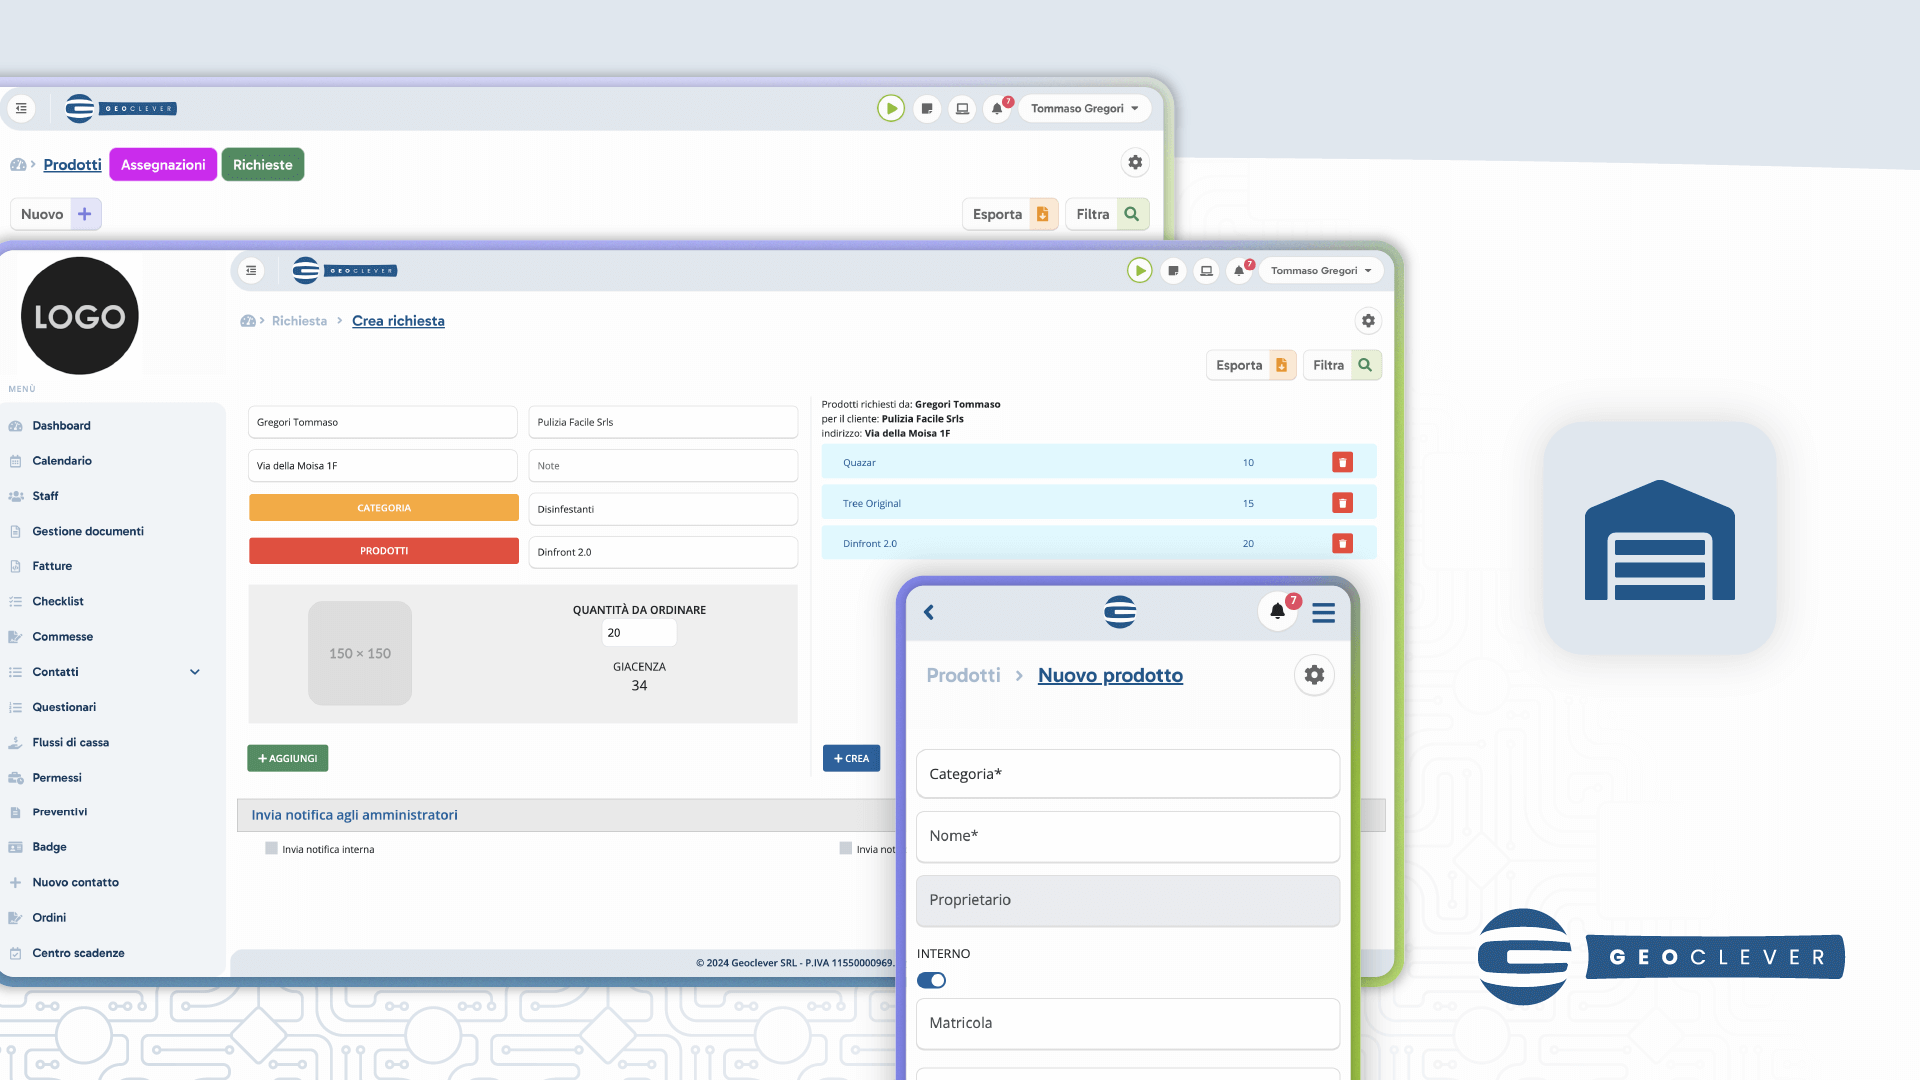Open Checklist in the sidebar menu
The width and height of the screenshot is (1920, 1080).
pos(58,602)
